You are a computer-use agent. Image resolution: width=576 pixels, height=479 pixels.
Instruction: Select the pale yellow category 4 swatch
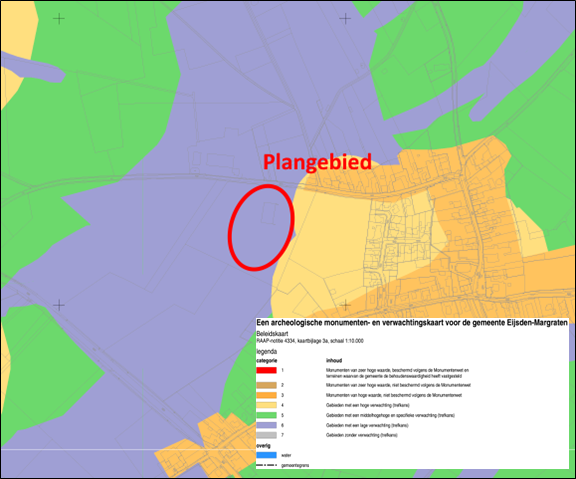point(266,405)
